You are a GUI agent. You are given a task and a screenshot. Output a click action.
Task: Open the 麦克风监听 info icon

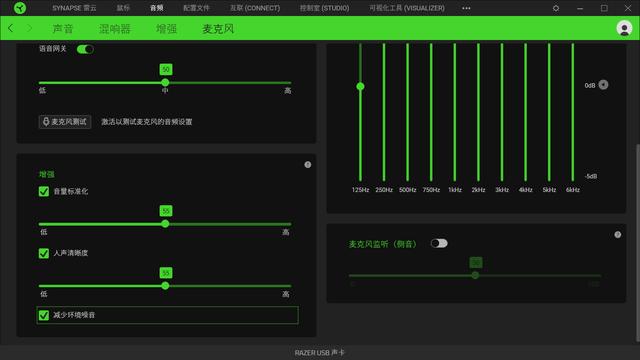618,234
